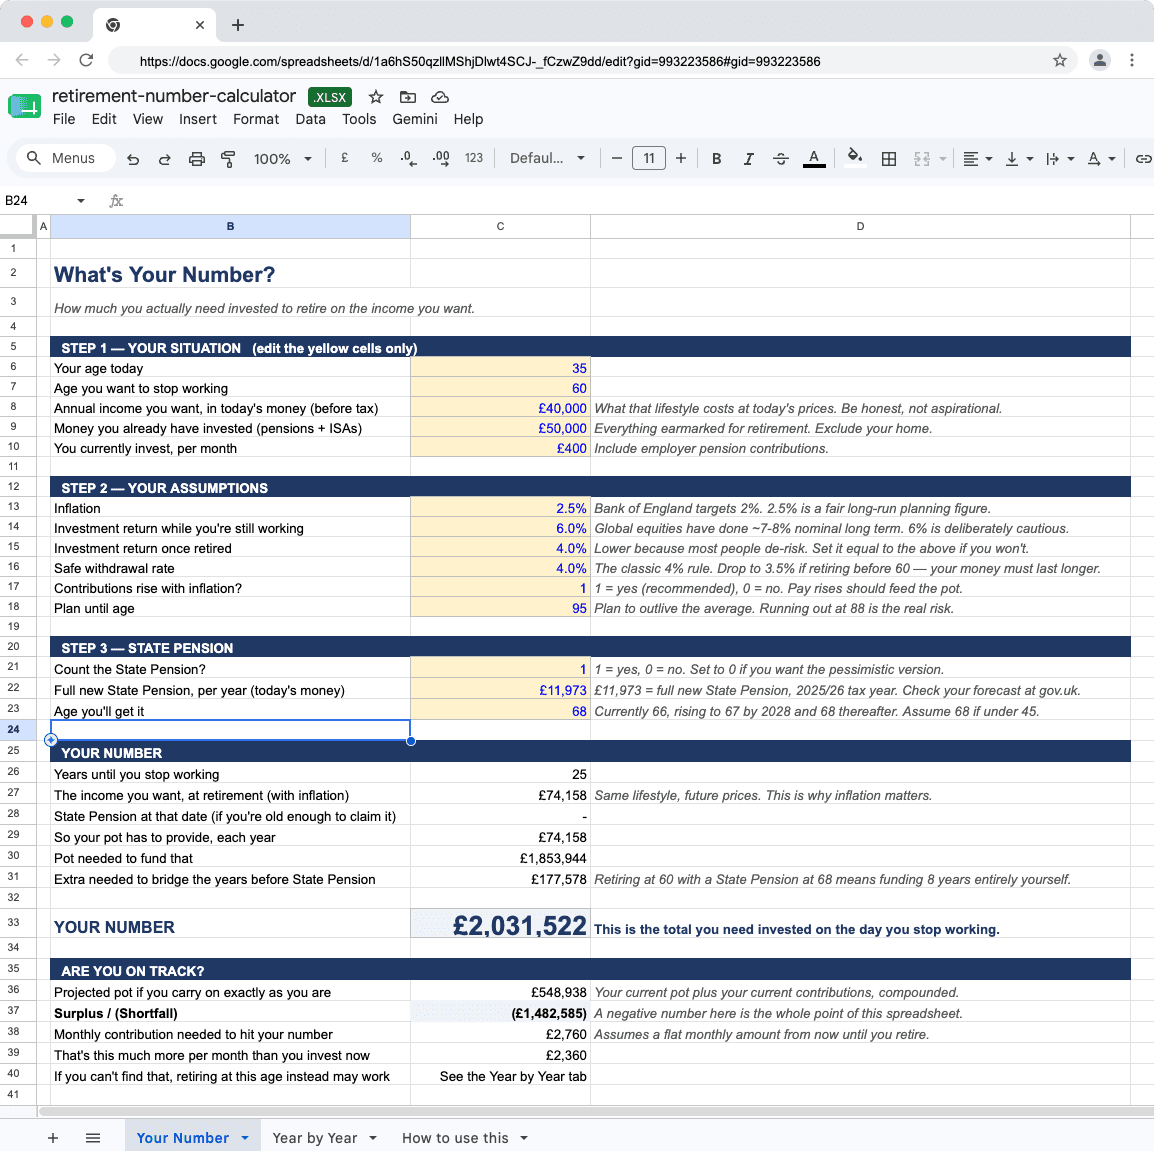Image resolution: width=1154 pixels, height=1151 pixels.
Task: Select the Paint format roller icon
Action: tap(228, 158)
